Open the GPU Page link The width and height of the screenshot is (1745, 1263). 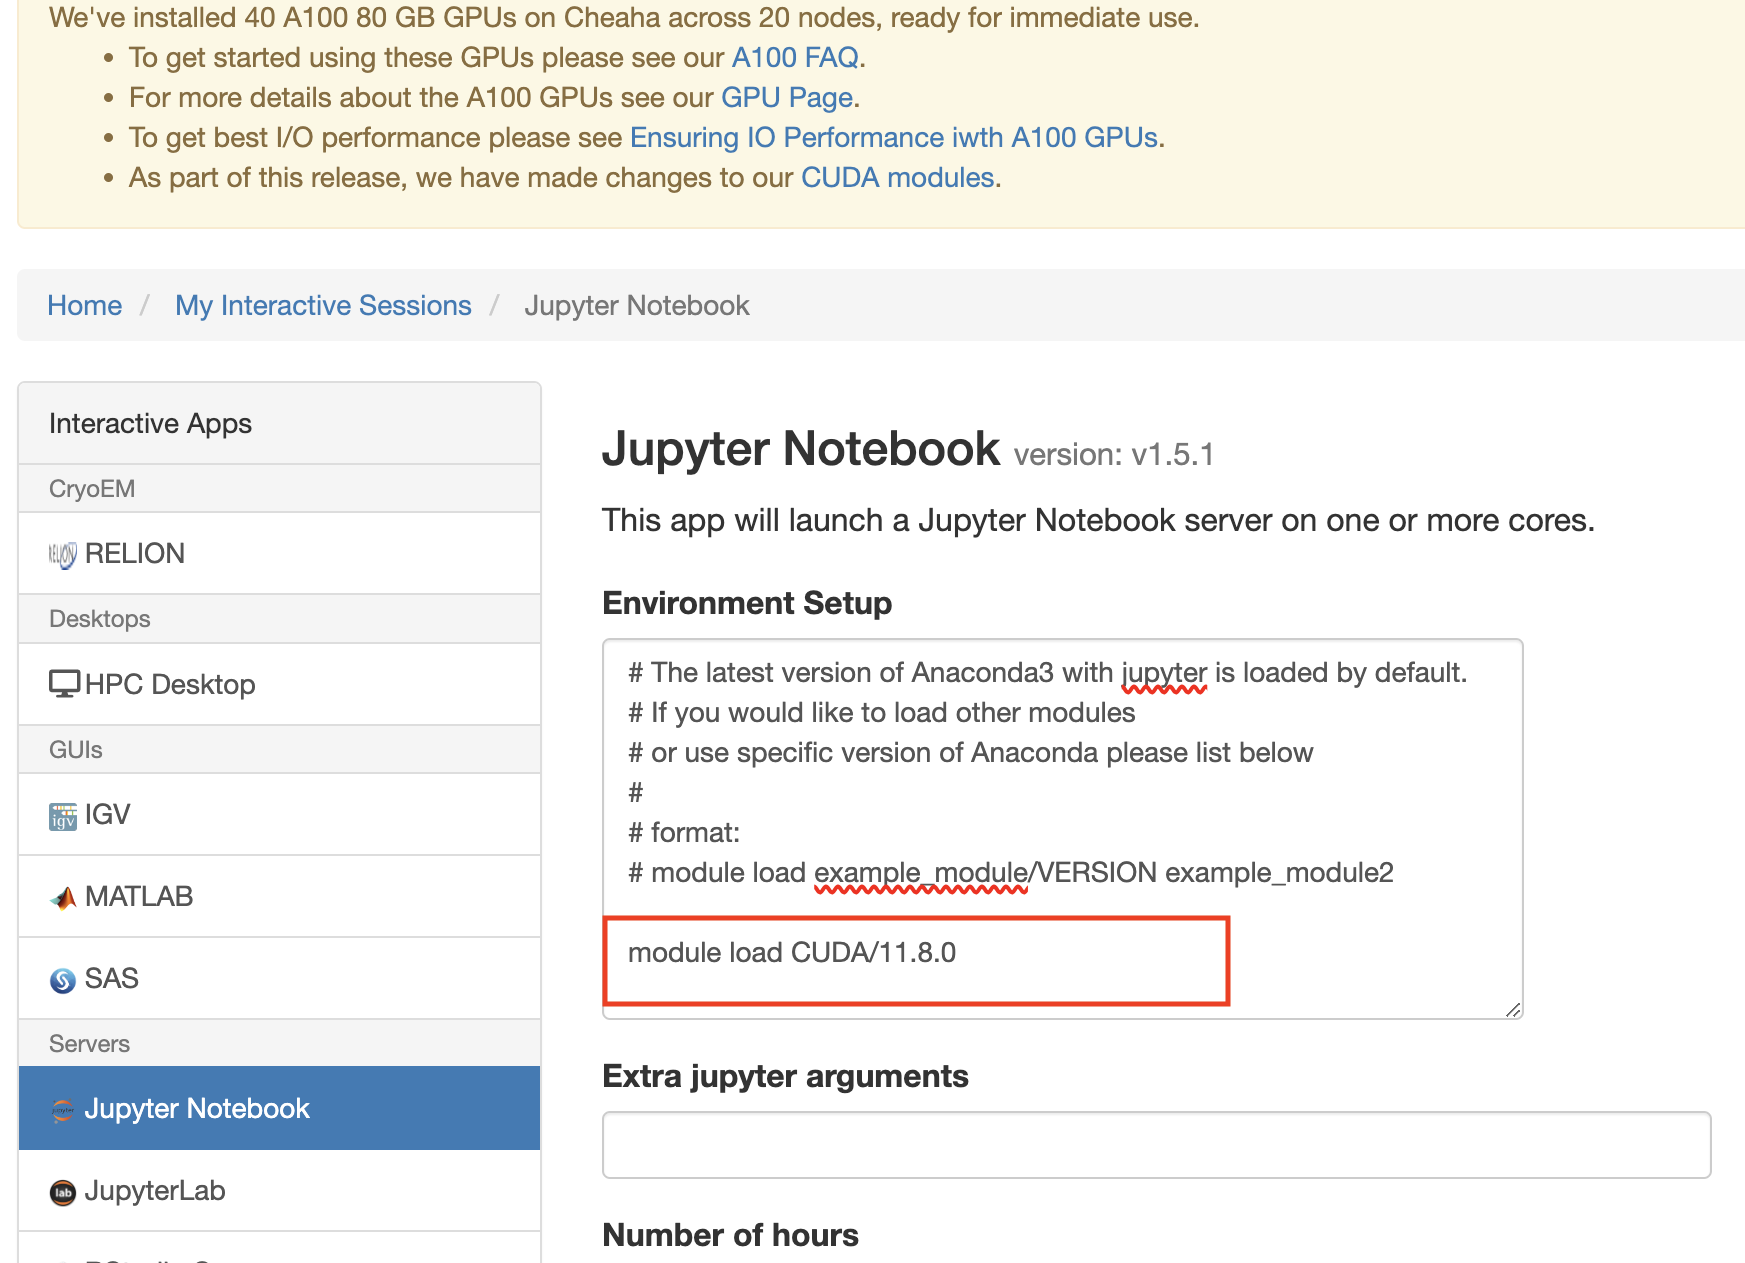point(787,98)
